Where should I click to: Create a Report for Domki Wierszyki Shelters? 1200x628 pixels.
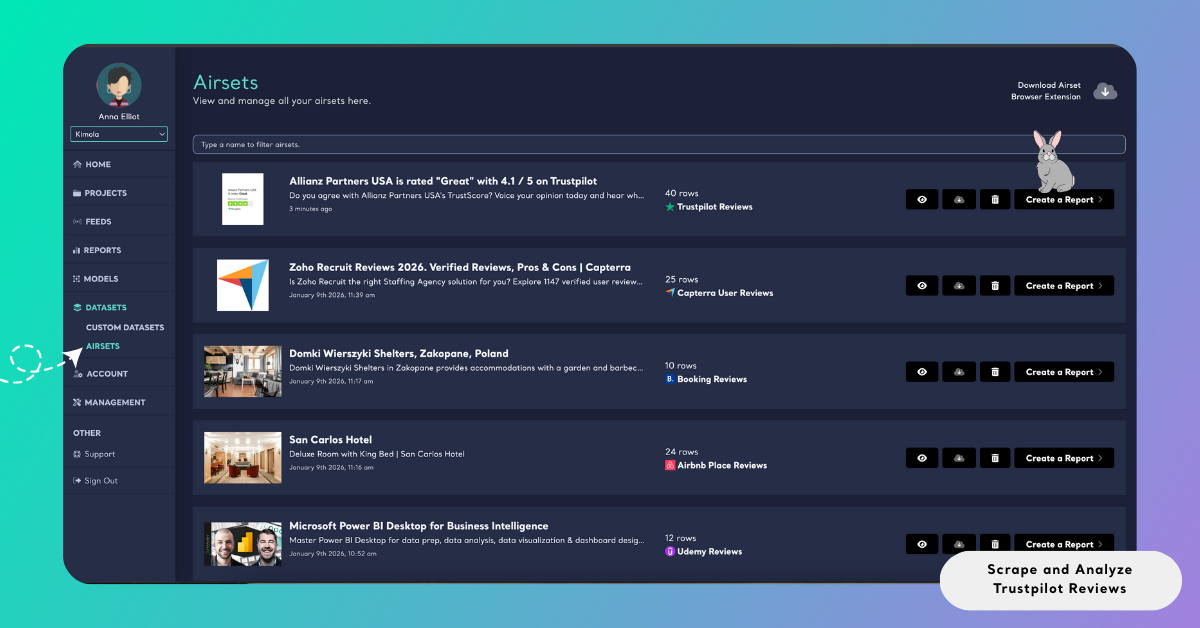tap(1064, 372)
